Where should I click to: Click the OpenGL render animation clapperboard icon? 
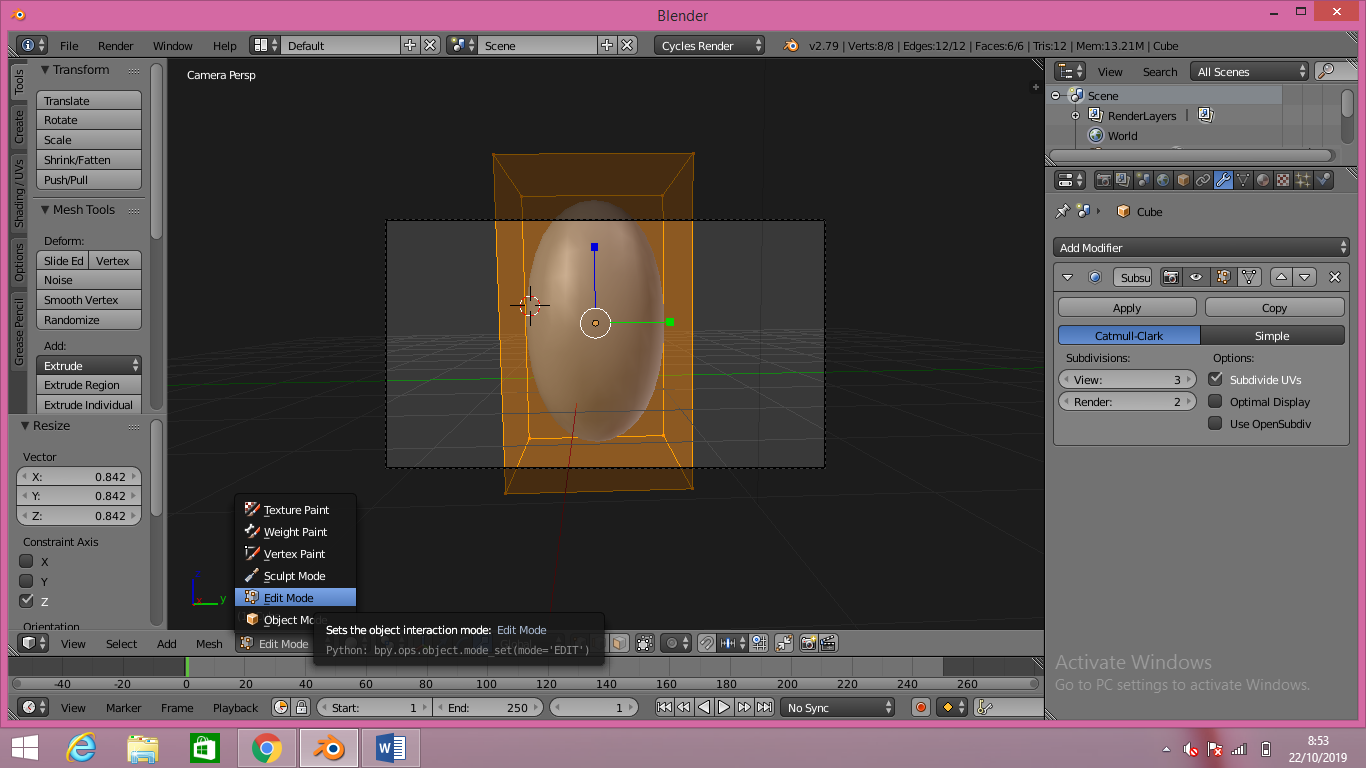coord(828,643)
